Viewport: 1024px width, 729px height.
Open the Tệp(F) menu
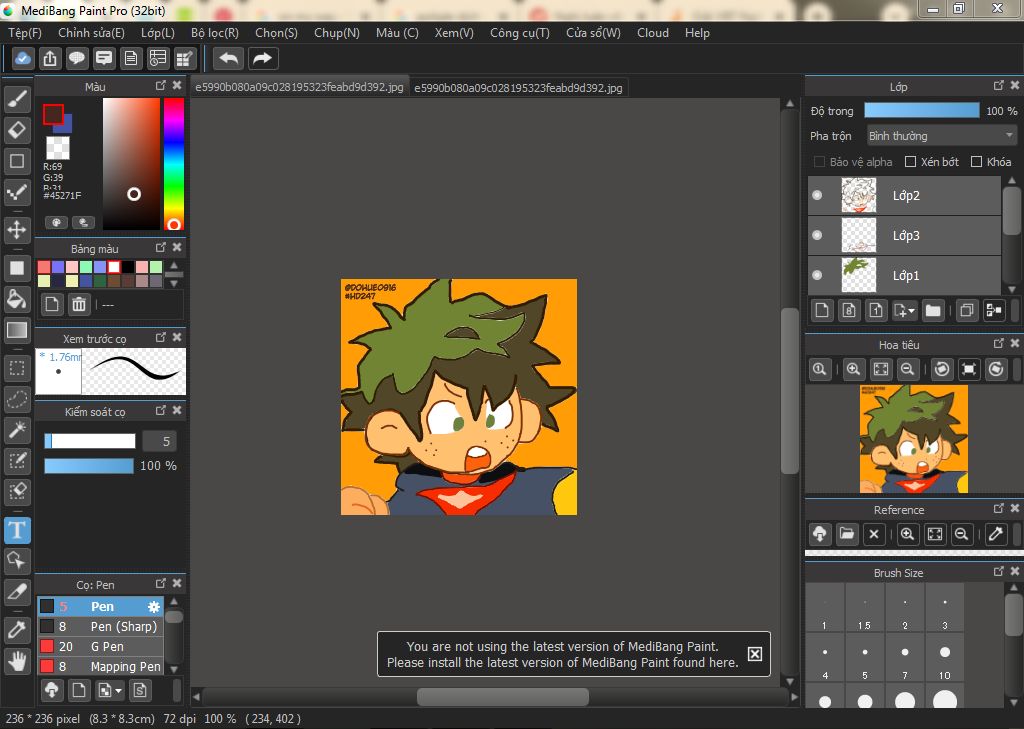pos(25,33)
